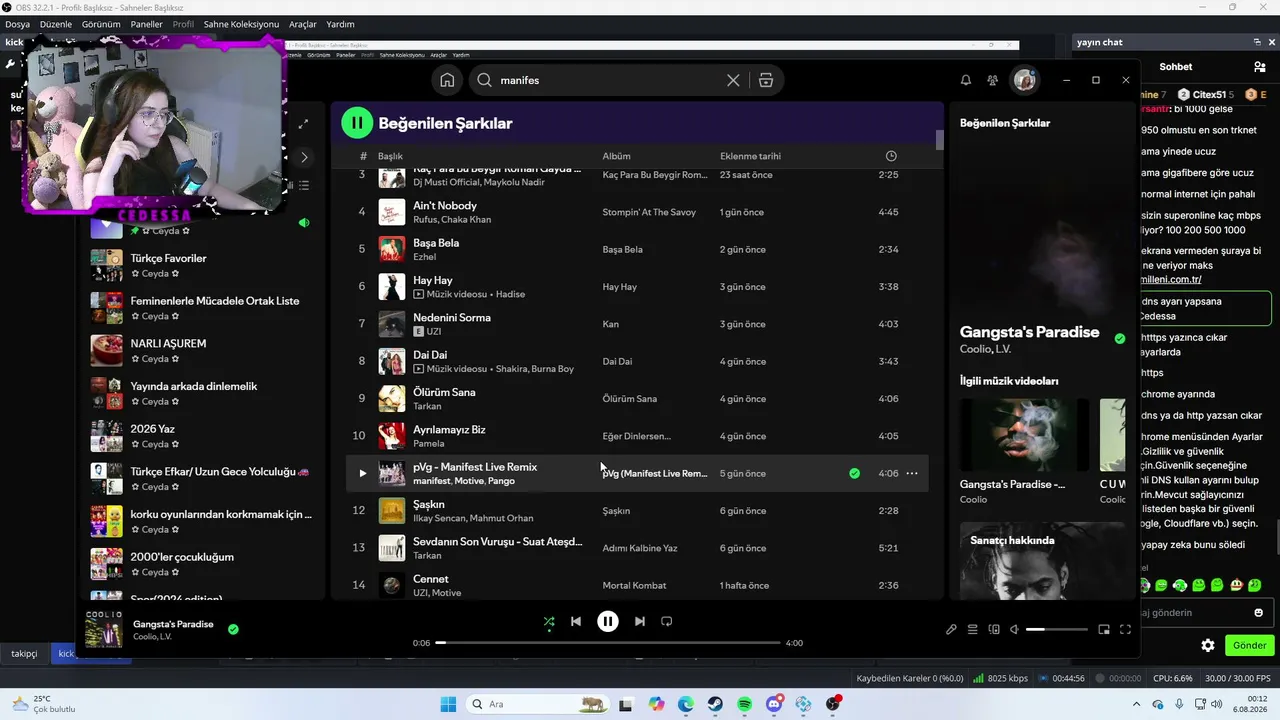Open the 2000'ler çocukluğum playlist
1280x720 pixels.
tap(203, 564)
